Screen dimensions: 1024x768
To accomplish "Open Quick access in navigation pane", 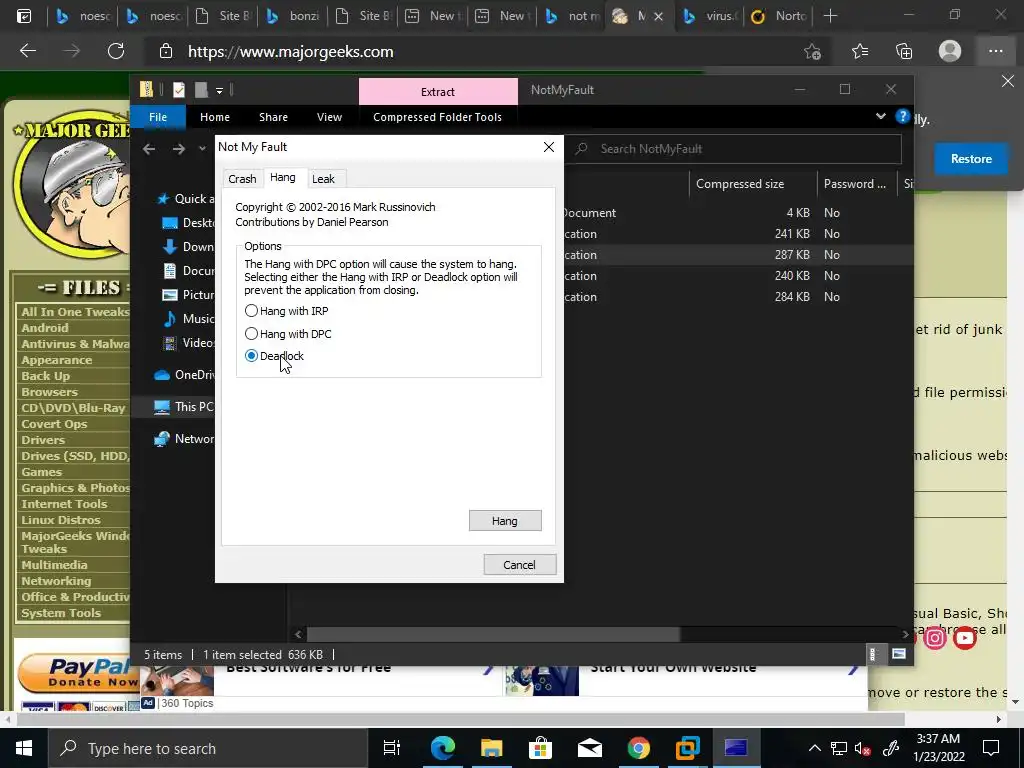I will coord(185,199).
